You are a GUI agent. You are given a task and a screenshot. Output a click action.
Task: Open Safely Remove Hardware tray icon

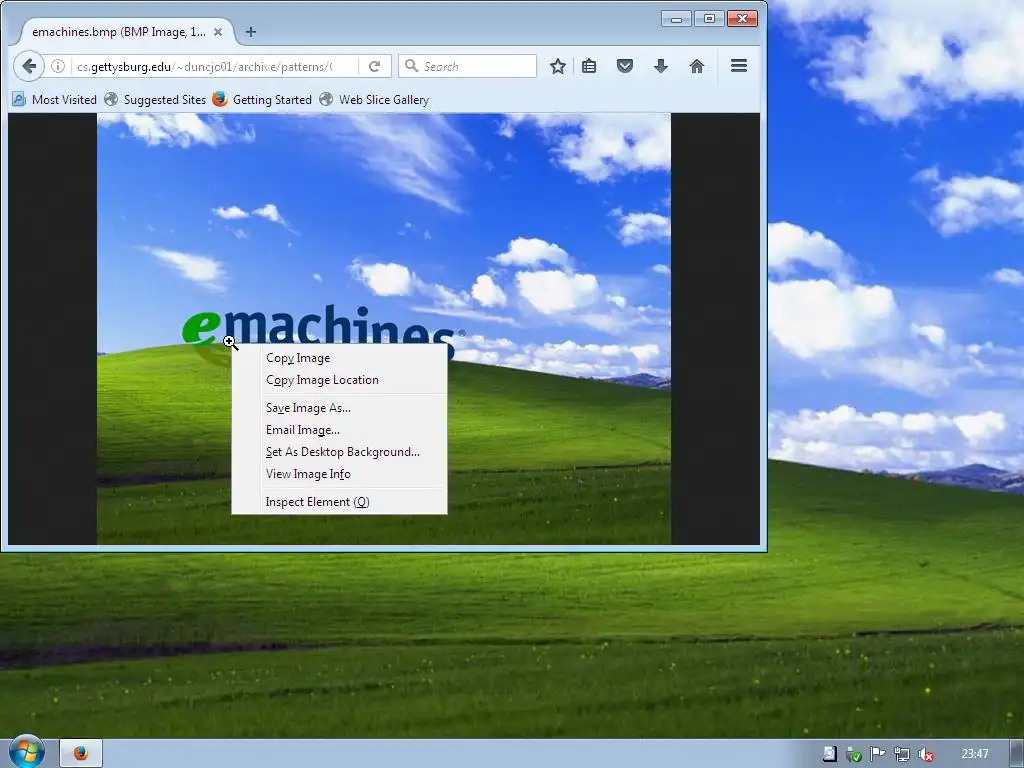(x=854, y=754)
